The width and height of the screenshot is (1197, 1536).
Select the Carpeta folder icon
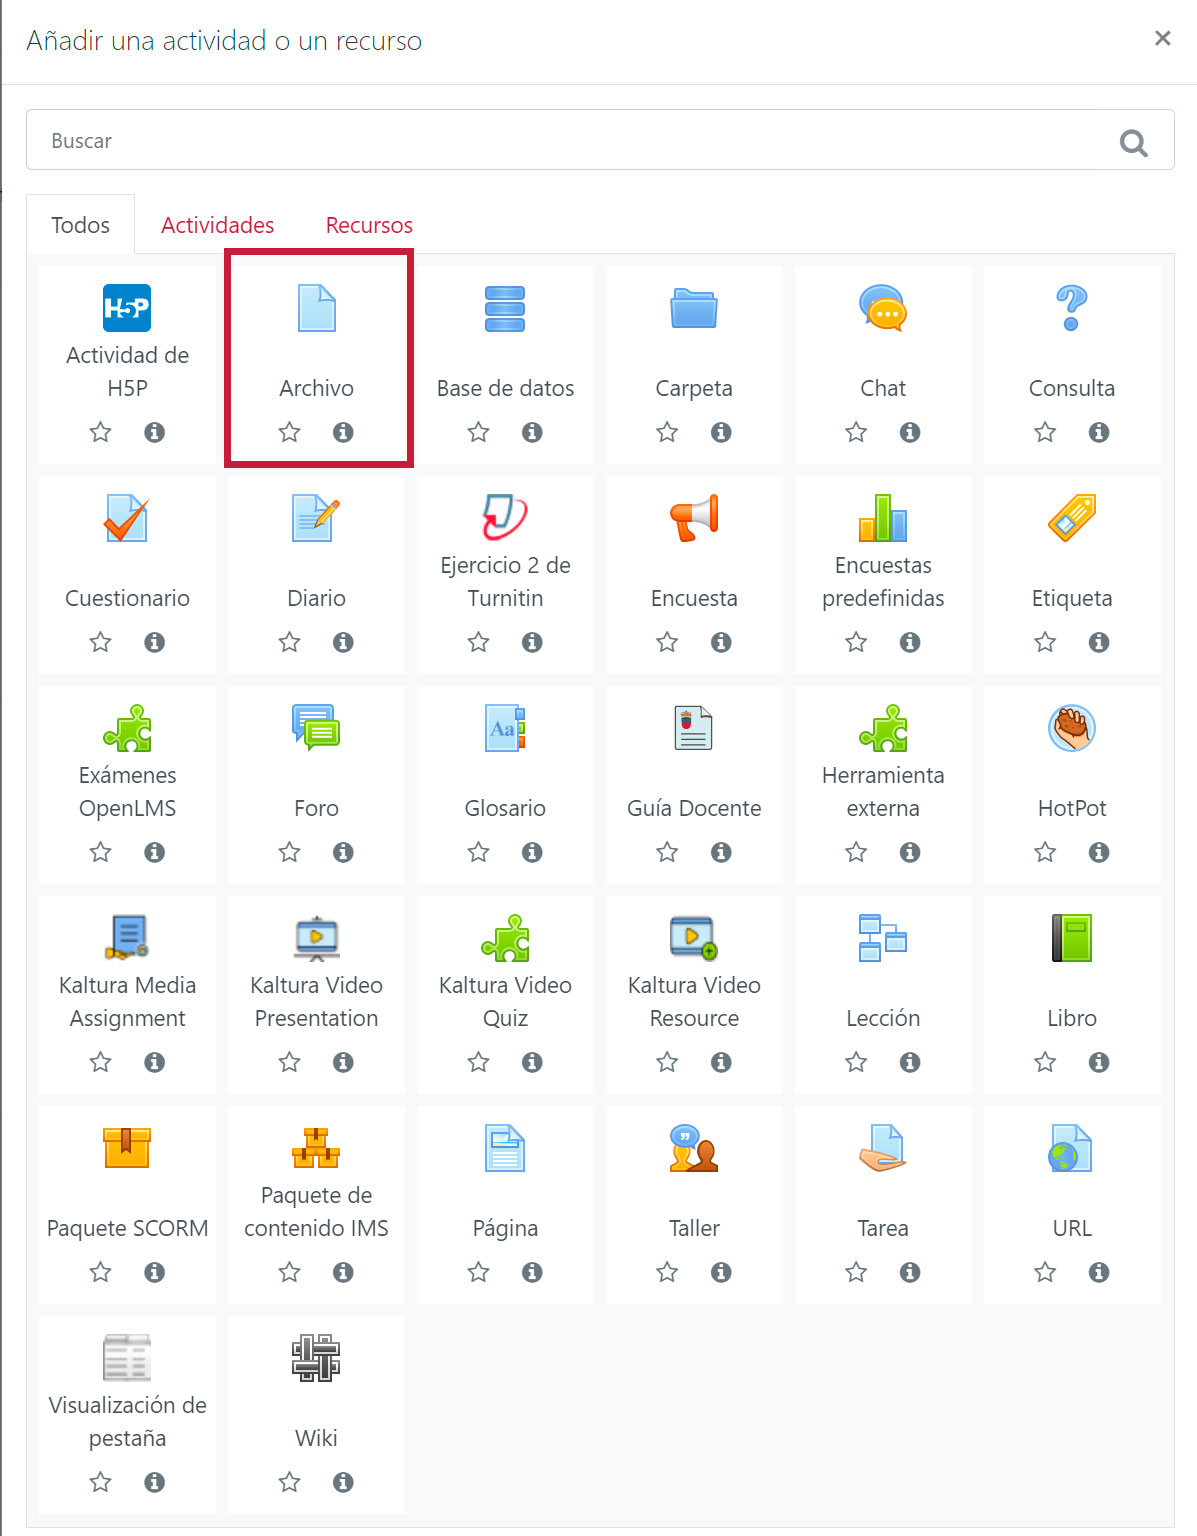pyautogui.click(x=694, y=308)
